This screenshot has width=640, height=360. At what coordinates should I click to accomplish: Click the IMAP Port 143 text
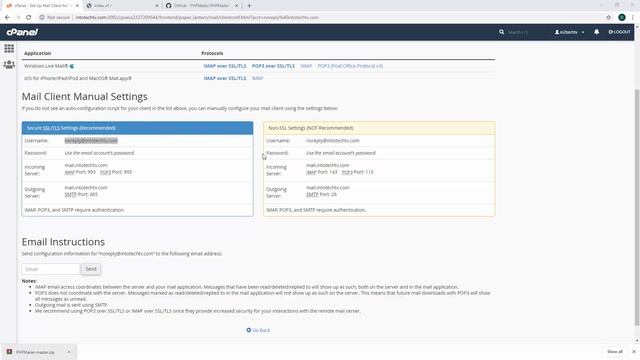(x=322, y=172)
